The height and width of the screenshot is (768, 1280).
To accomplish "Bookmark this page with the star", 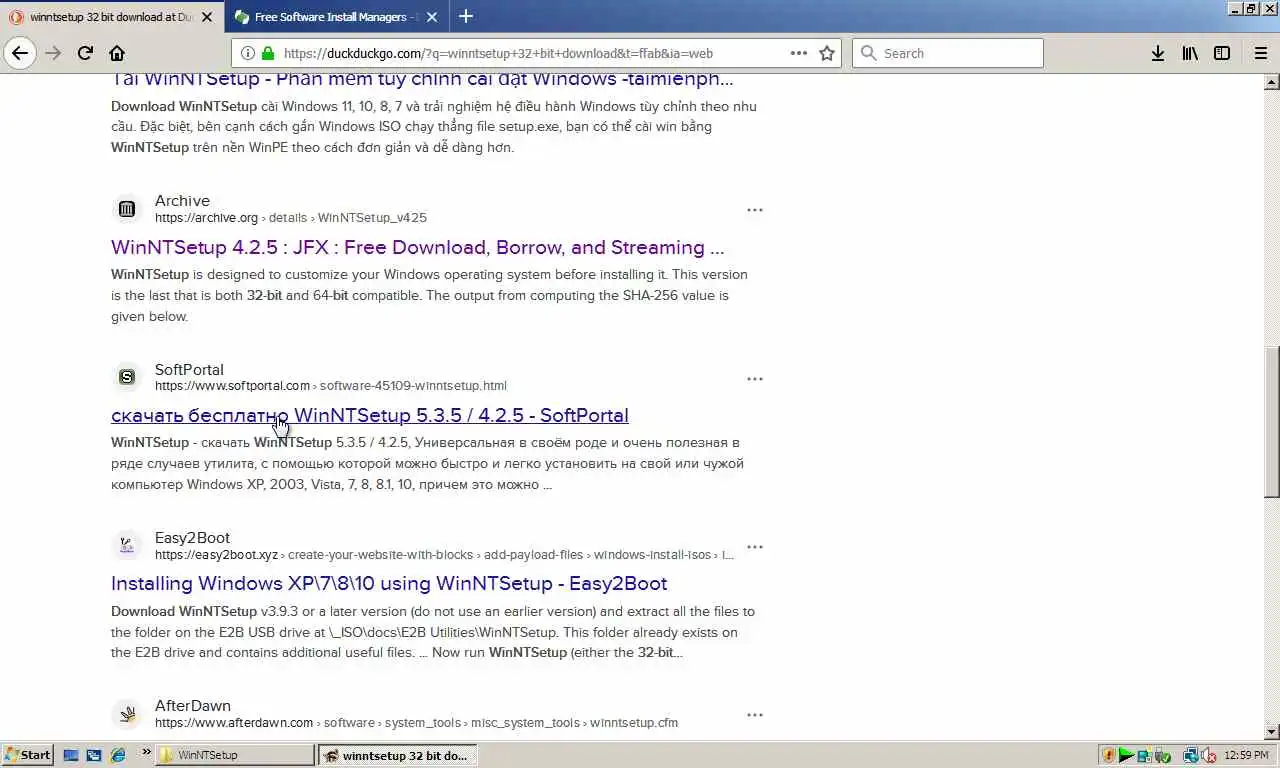I will (x=827, y=53).
